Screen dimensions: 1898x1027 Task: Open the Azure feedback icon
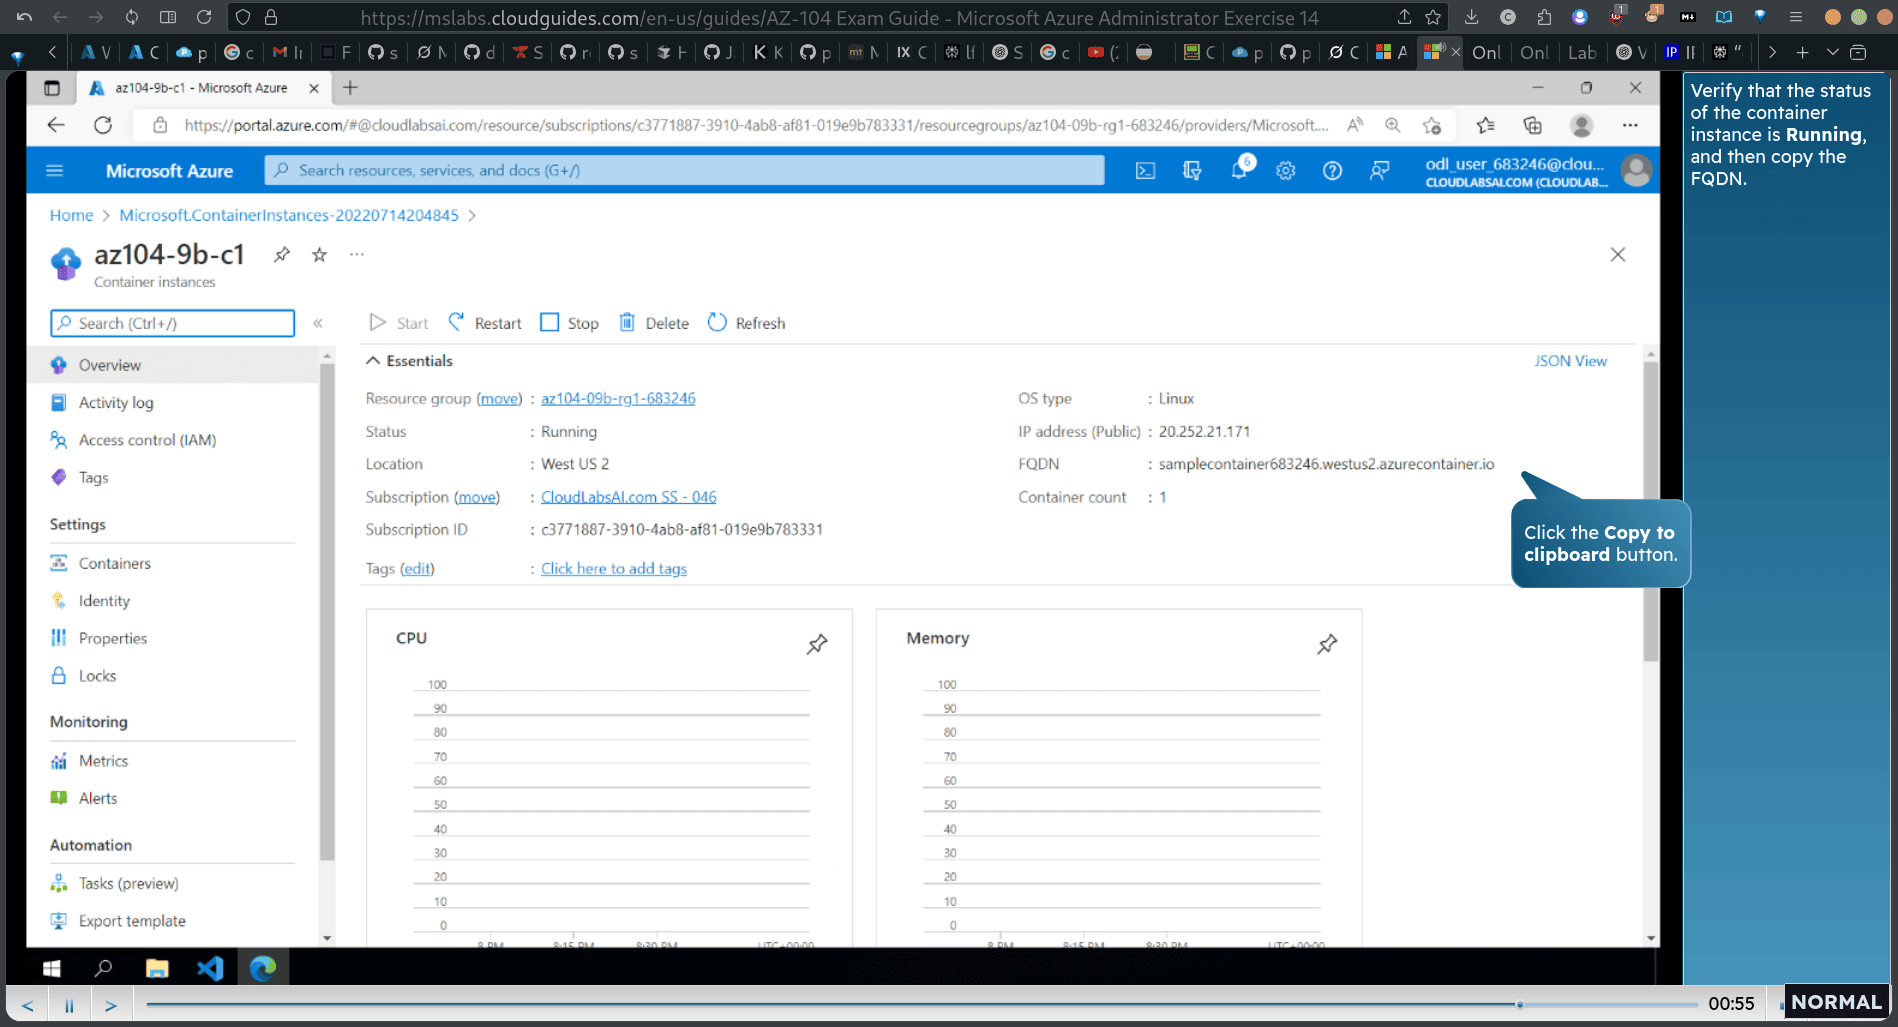pyautogui.click(x=1379, y=171)
